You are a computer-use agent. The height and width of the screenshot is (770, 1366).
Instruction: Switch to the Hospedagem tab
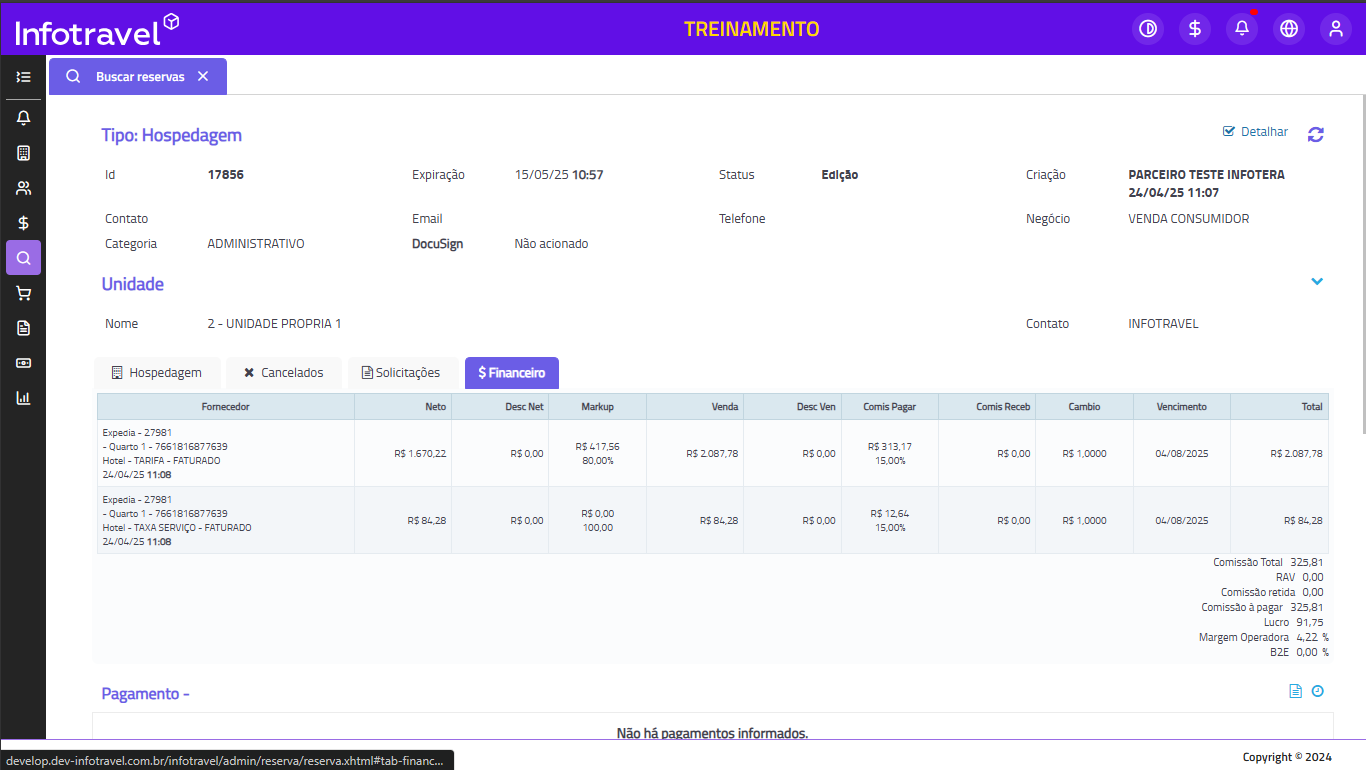[156, 373]
